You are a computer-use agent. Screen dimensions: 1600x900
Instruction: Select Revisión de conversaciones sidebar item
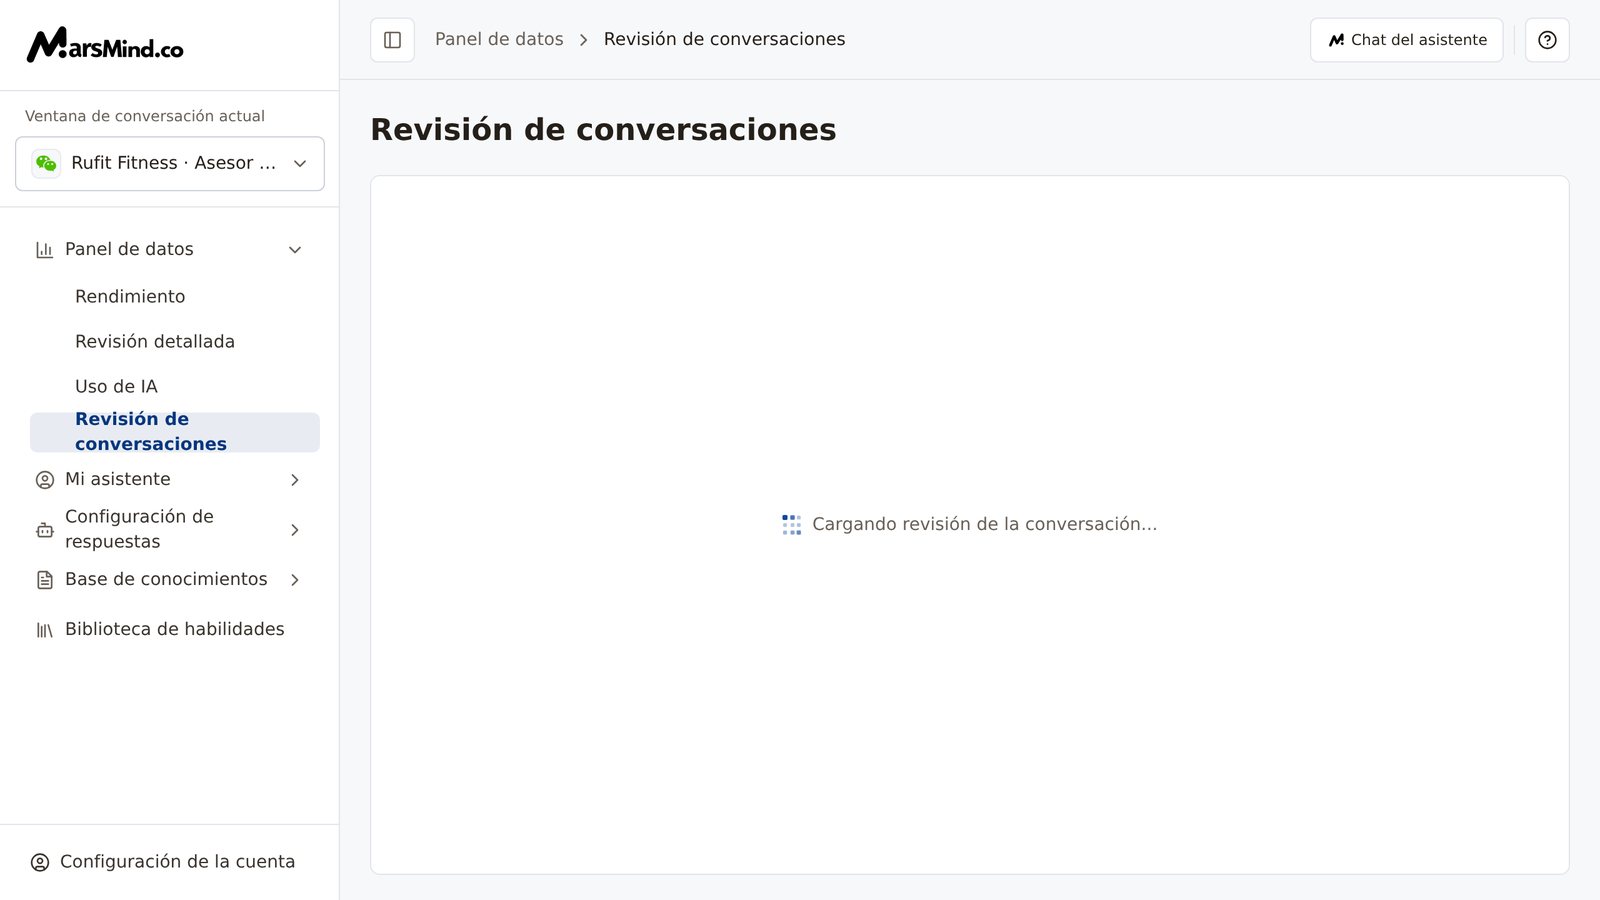175,432
